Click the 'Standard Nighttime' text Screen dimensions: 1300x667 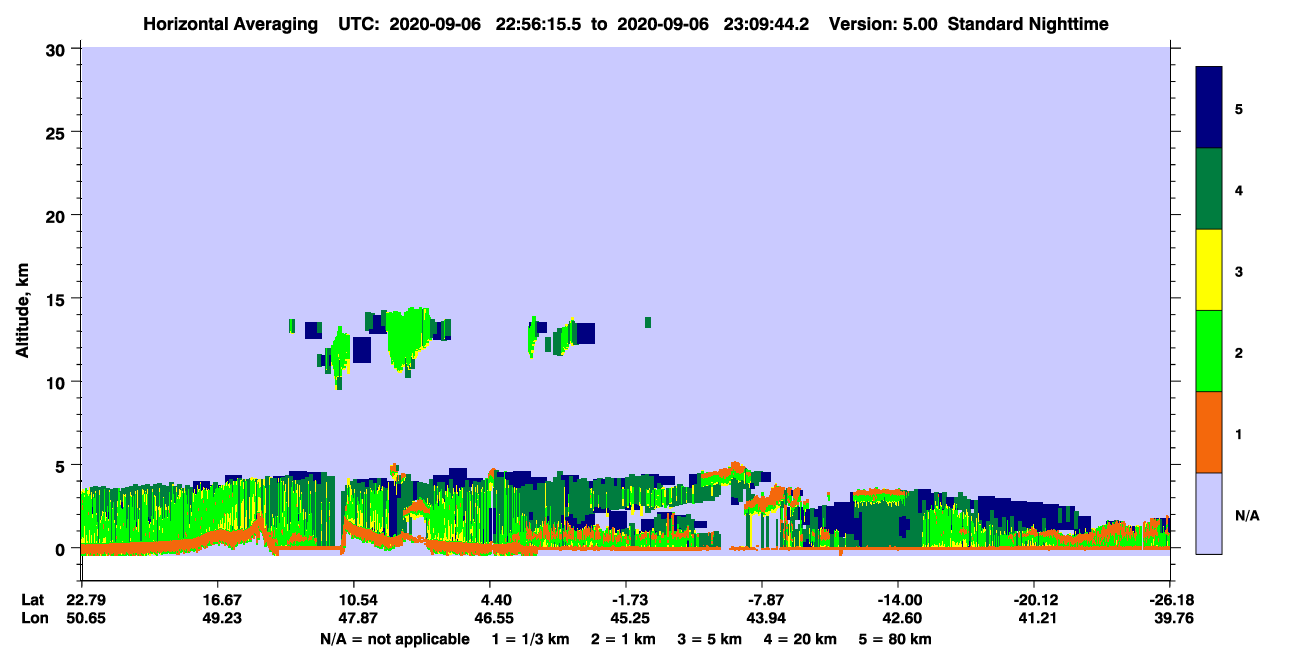coord(1027,23)
